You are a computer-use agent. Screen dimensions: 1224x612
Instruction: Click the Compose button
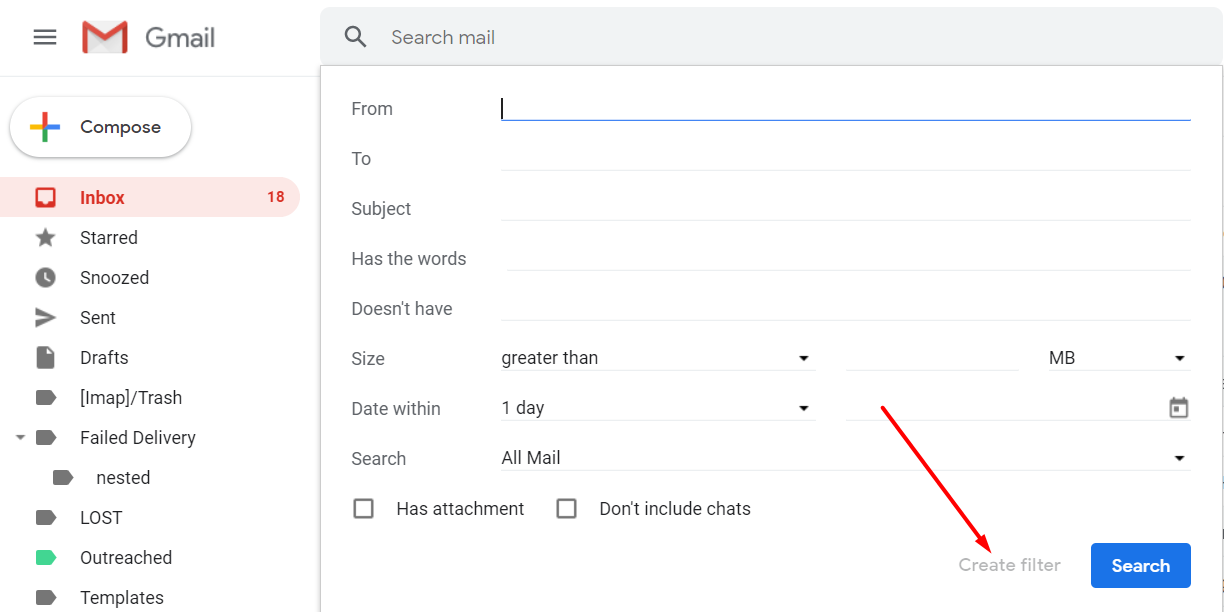coord(100,128)
